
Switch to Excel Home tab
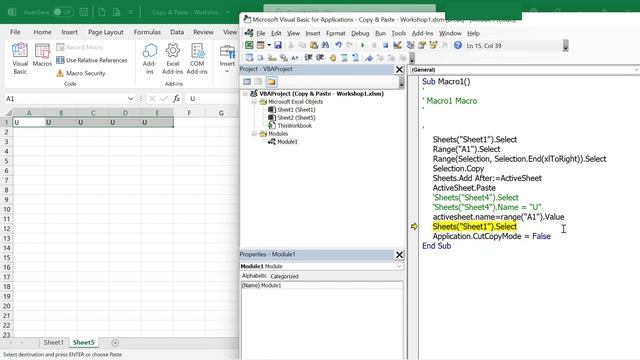coord(42,32)
